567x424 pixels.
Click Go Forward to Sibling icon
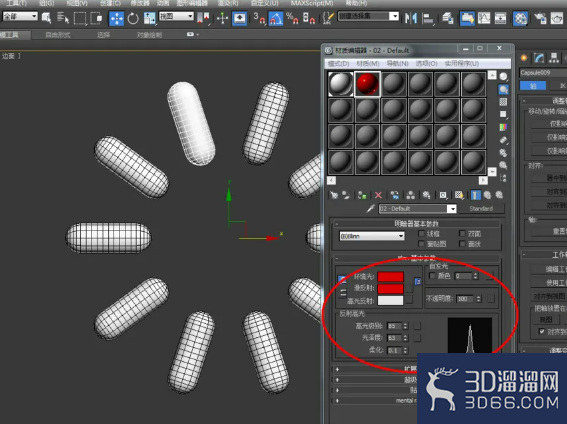(x=499, y=195)
